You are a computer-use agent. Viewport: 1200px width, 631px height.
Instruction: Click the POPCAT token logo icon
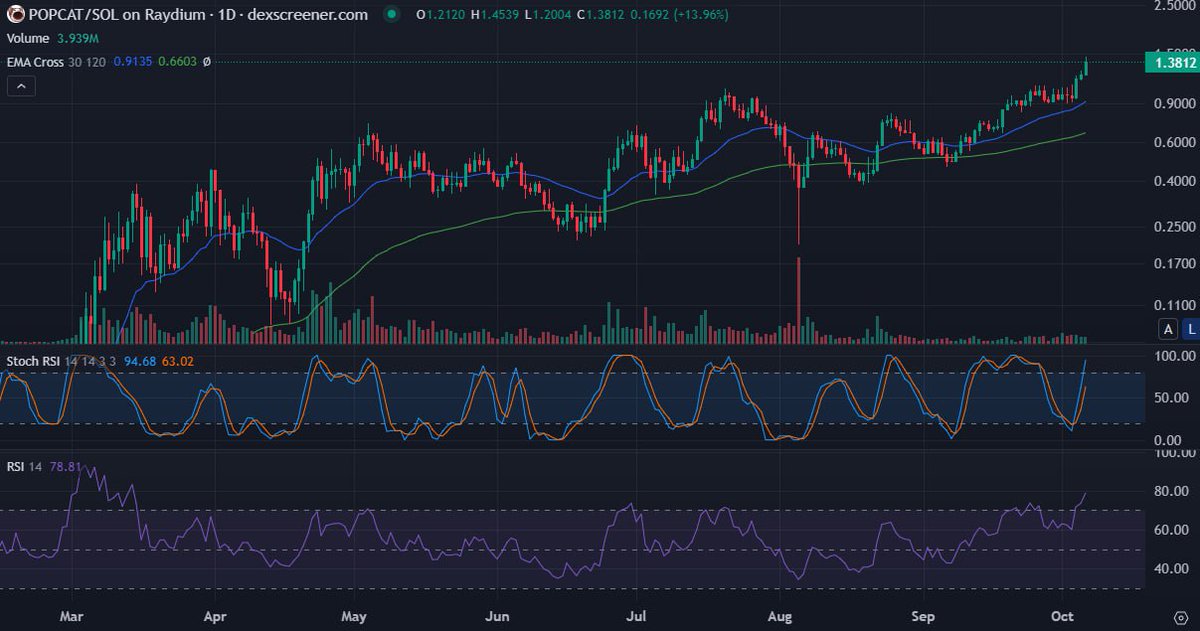pos(14,15)
